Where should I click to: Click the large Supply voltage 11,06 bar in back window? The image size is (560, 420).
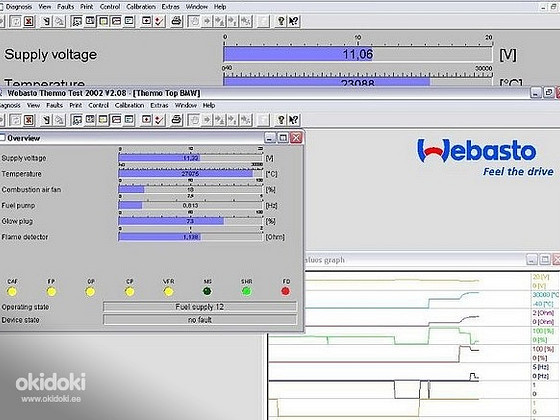pyautogui.click(x=358, y=54)
